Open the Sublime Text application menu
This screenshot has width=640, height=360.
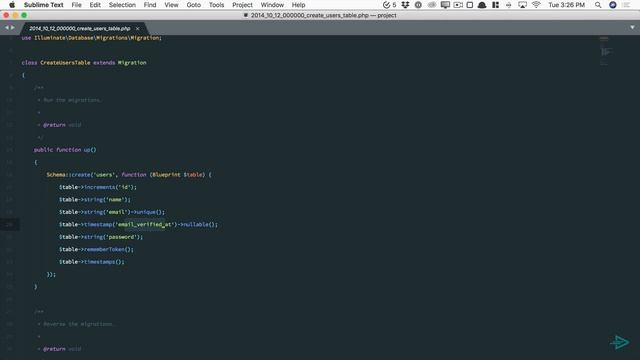43,5
